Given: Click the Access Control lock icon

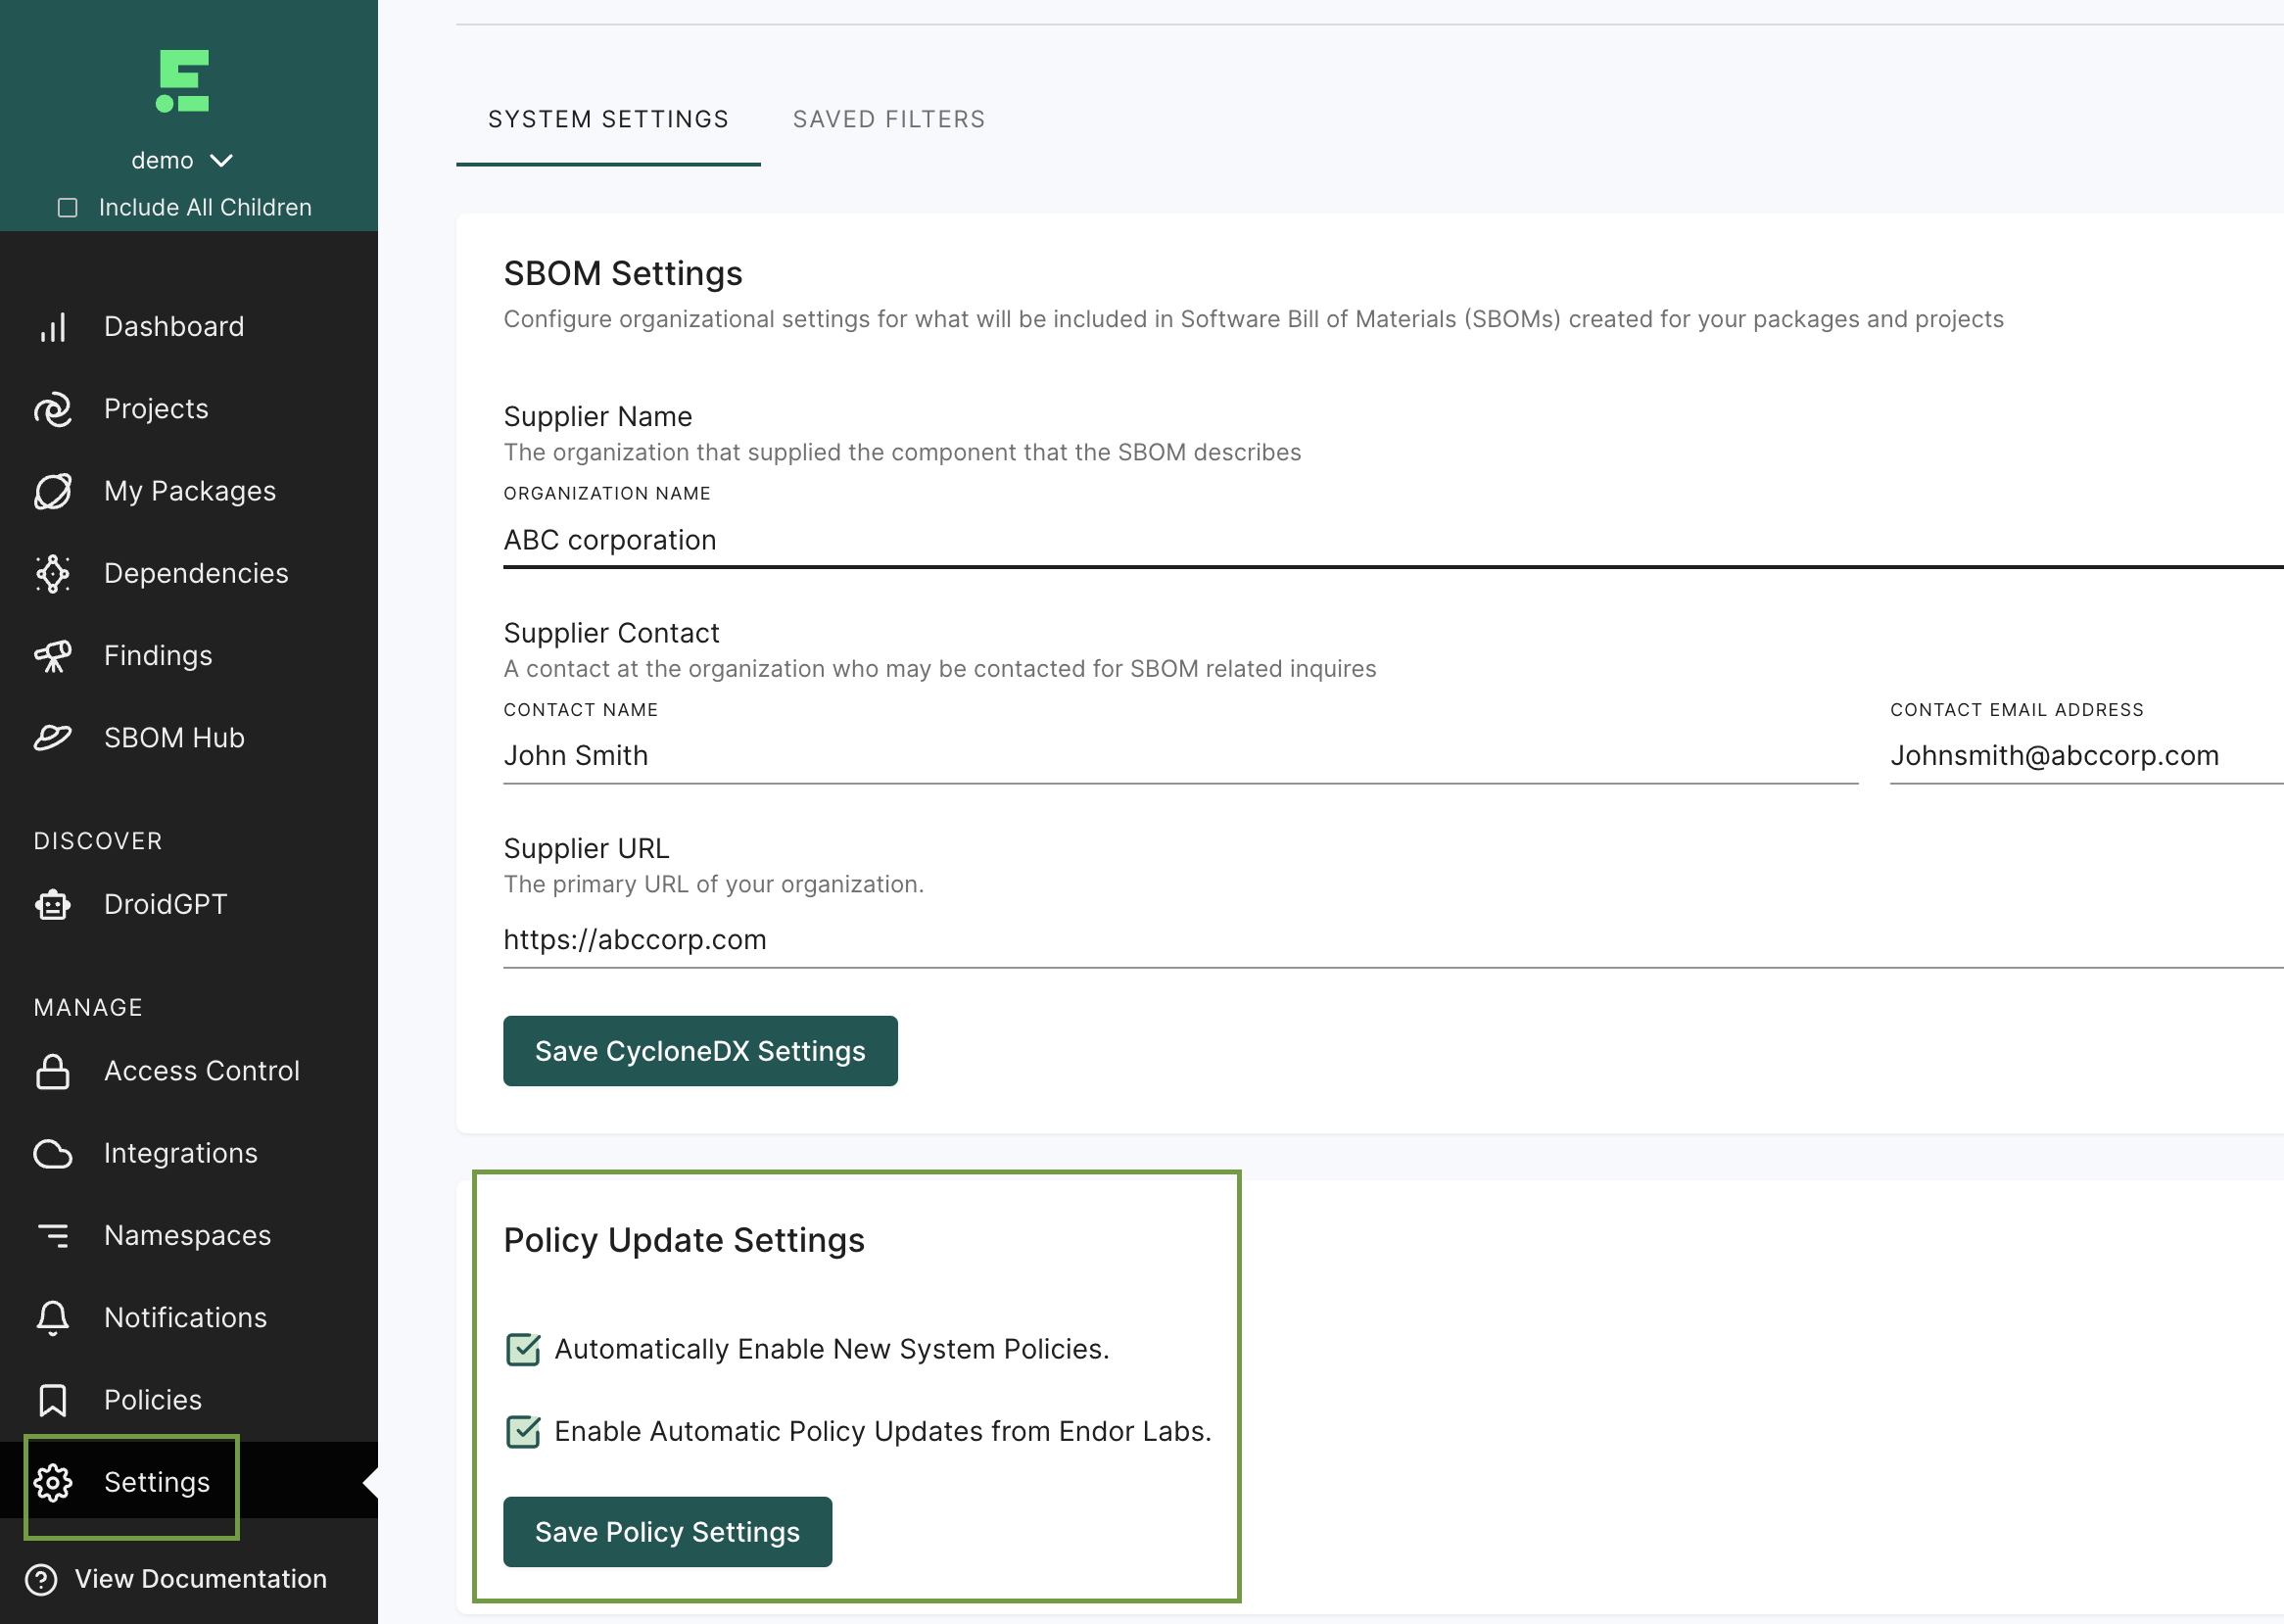Looking at the screenshot, I should (51, 1069).
